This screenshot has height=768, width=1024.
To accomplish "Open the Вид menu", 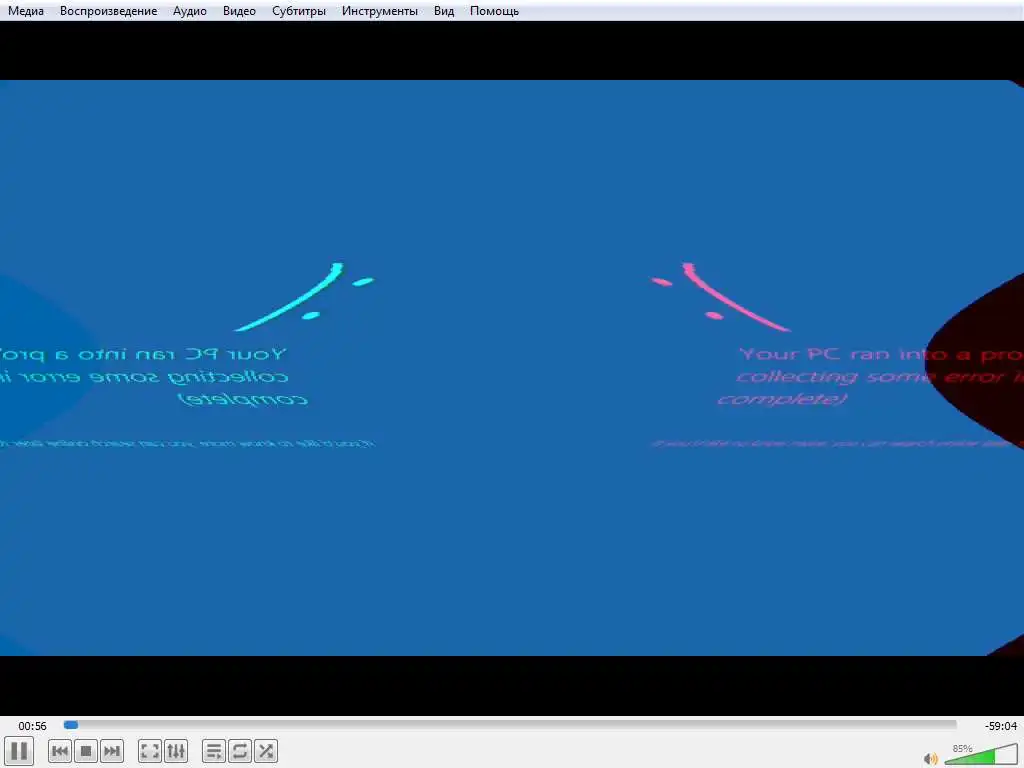I will [443, 11].
